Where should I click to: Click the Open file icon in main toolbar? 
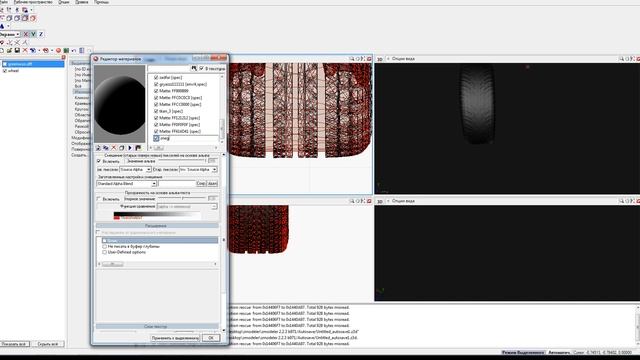(9, 51)
